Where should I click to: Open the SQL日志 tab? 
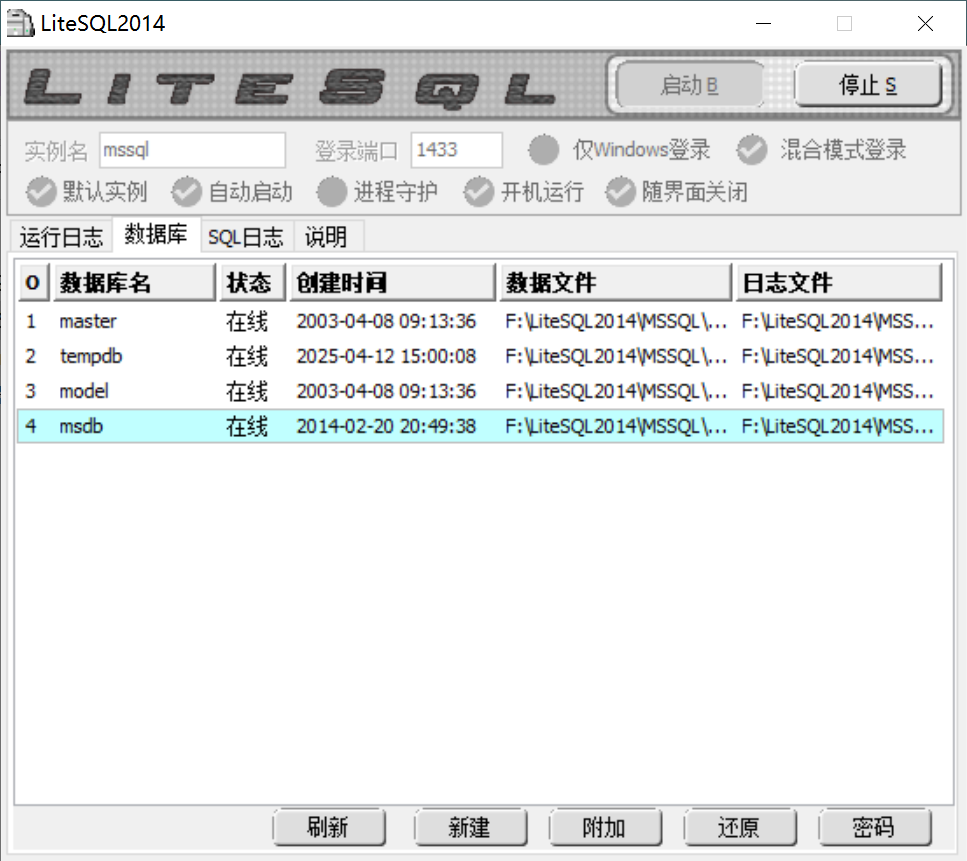pos(245,237)
